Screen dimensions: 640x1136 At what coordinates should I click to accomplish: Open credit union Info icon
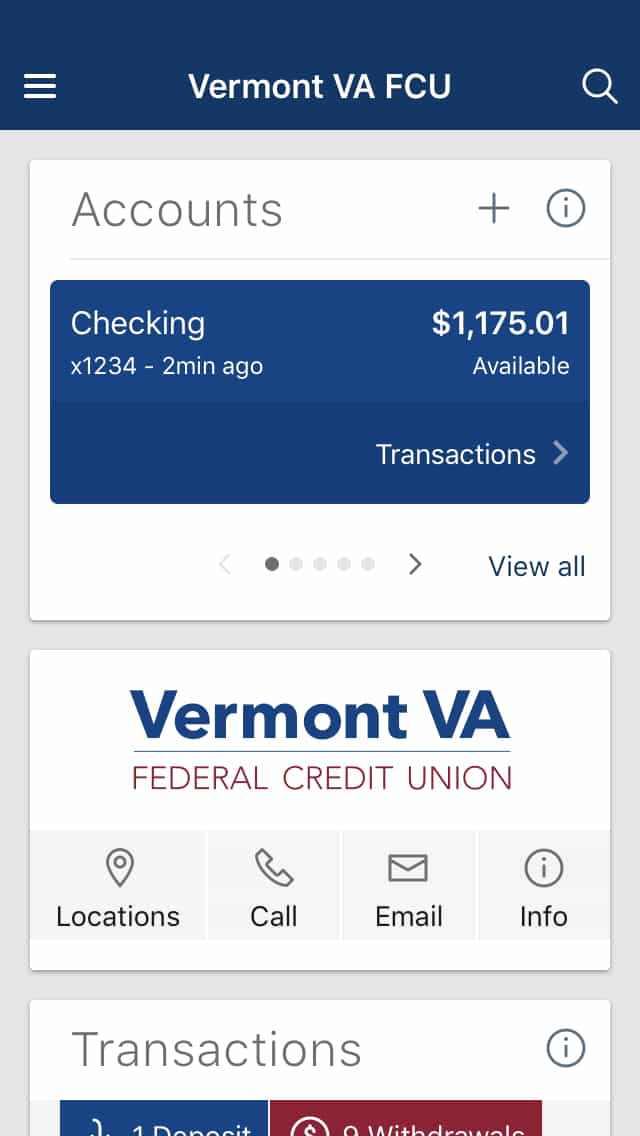544,868
